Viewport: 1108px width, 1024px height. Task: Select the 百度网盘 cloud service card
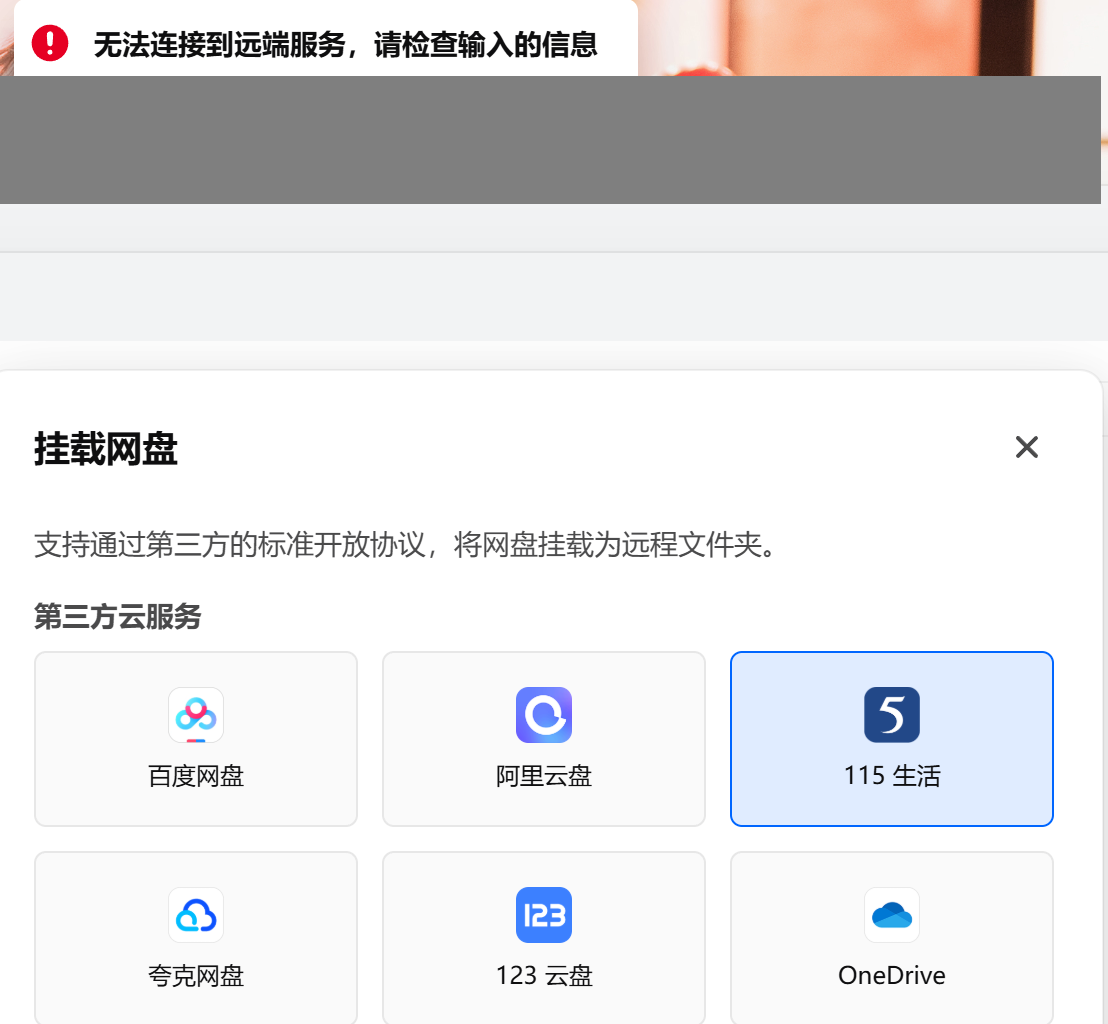196,738
